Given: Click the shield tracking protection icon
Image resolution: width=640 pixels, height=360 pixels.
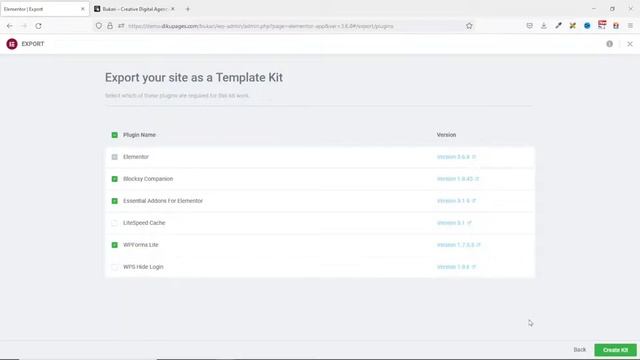Looking at the screenshot, I should 99,26.
